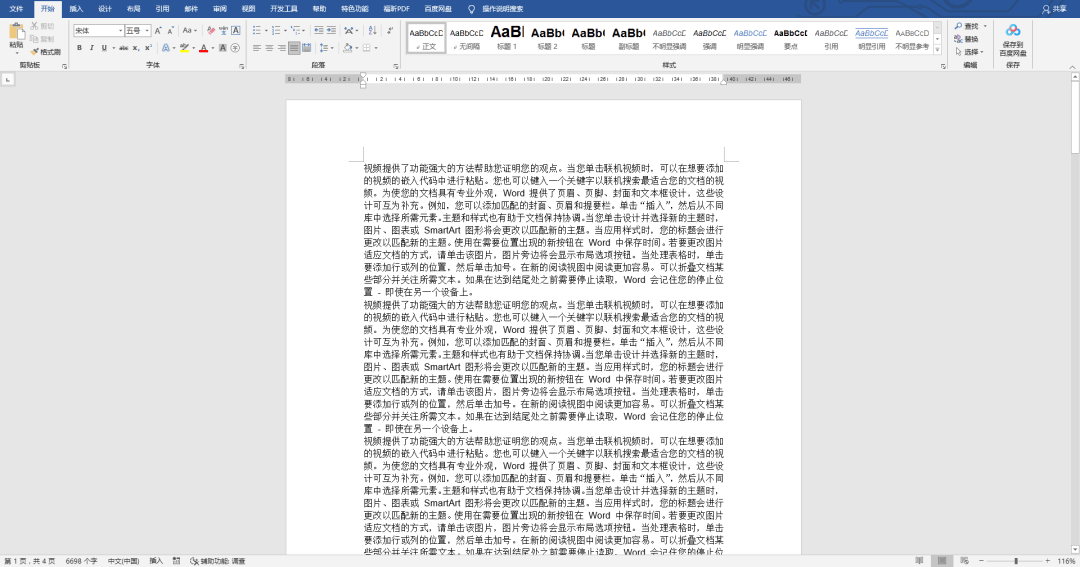Image resolution: width=1080 pixels, height=567 pixels.
Task: Click the Replace (替换) command
Action: [966, 39]
